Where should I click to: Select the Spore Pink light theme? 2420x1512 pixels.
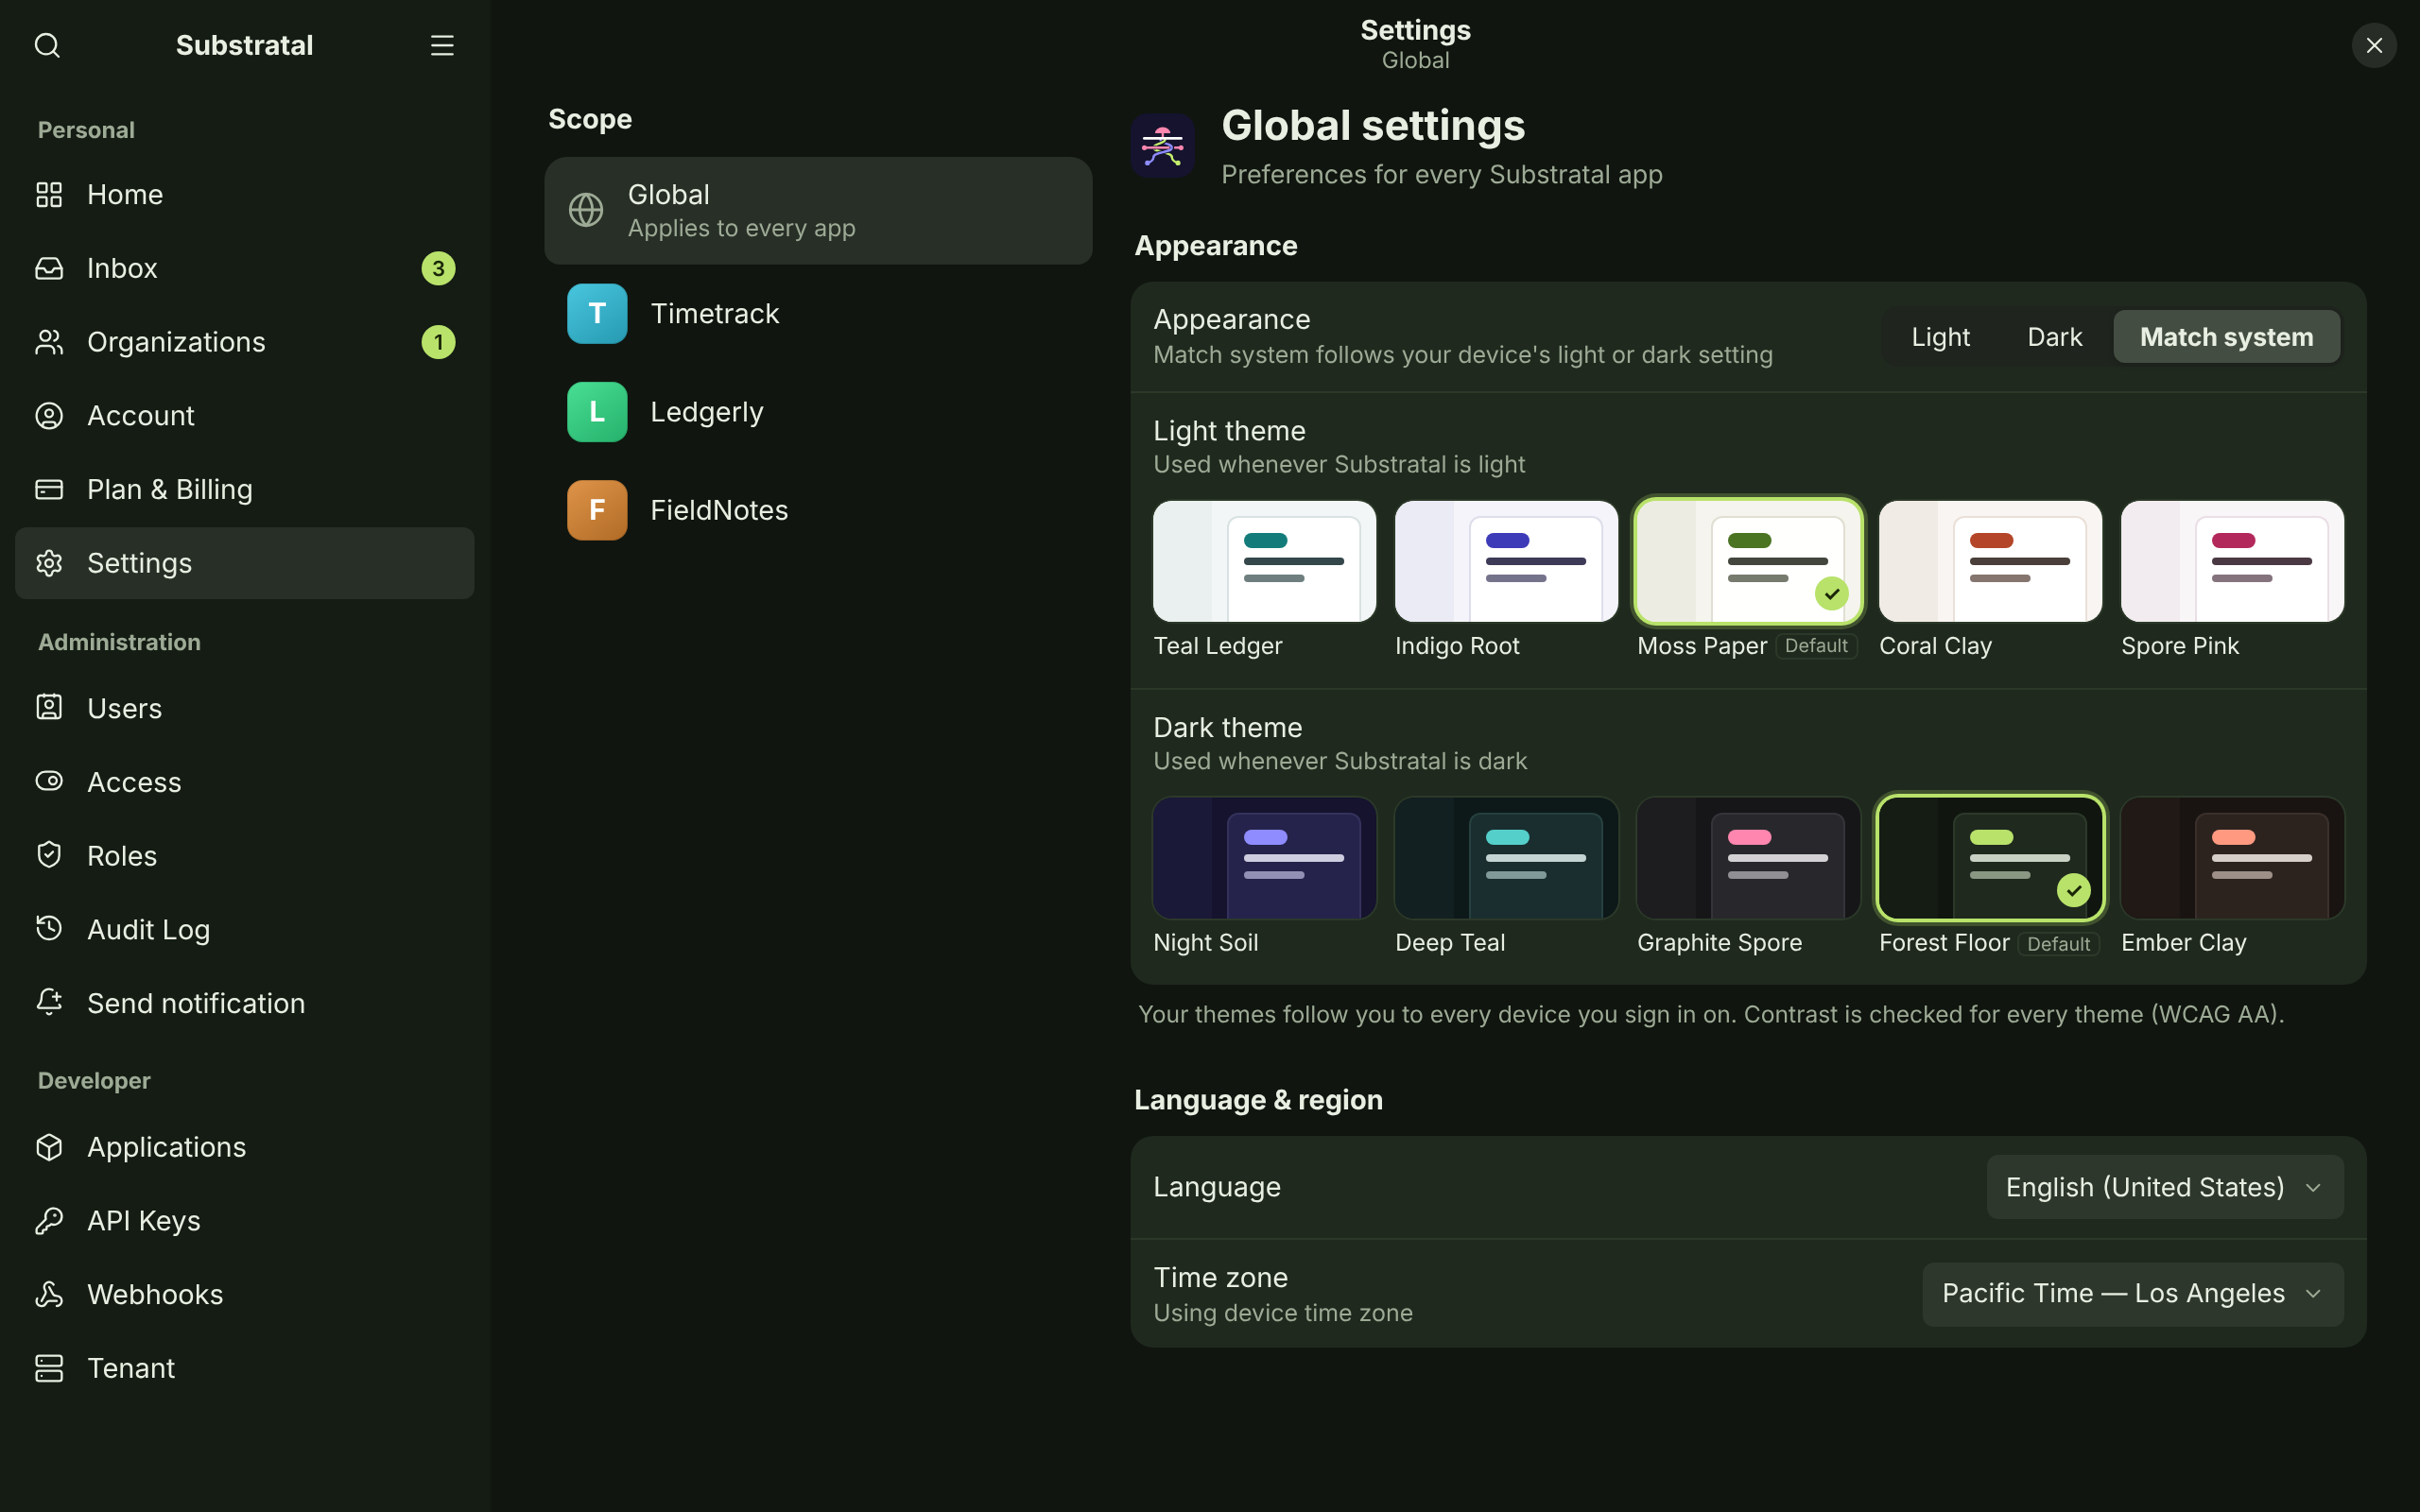click(2232, 562)
